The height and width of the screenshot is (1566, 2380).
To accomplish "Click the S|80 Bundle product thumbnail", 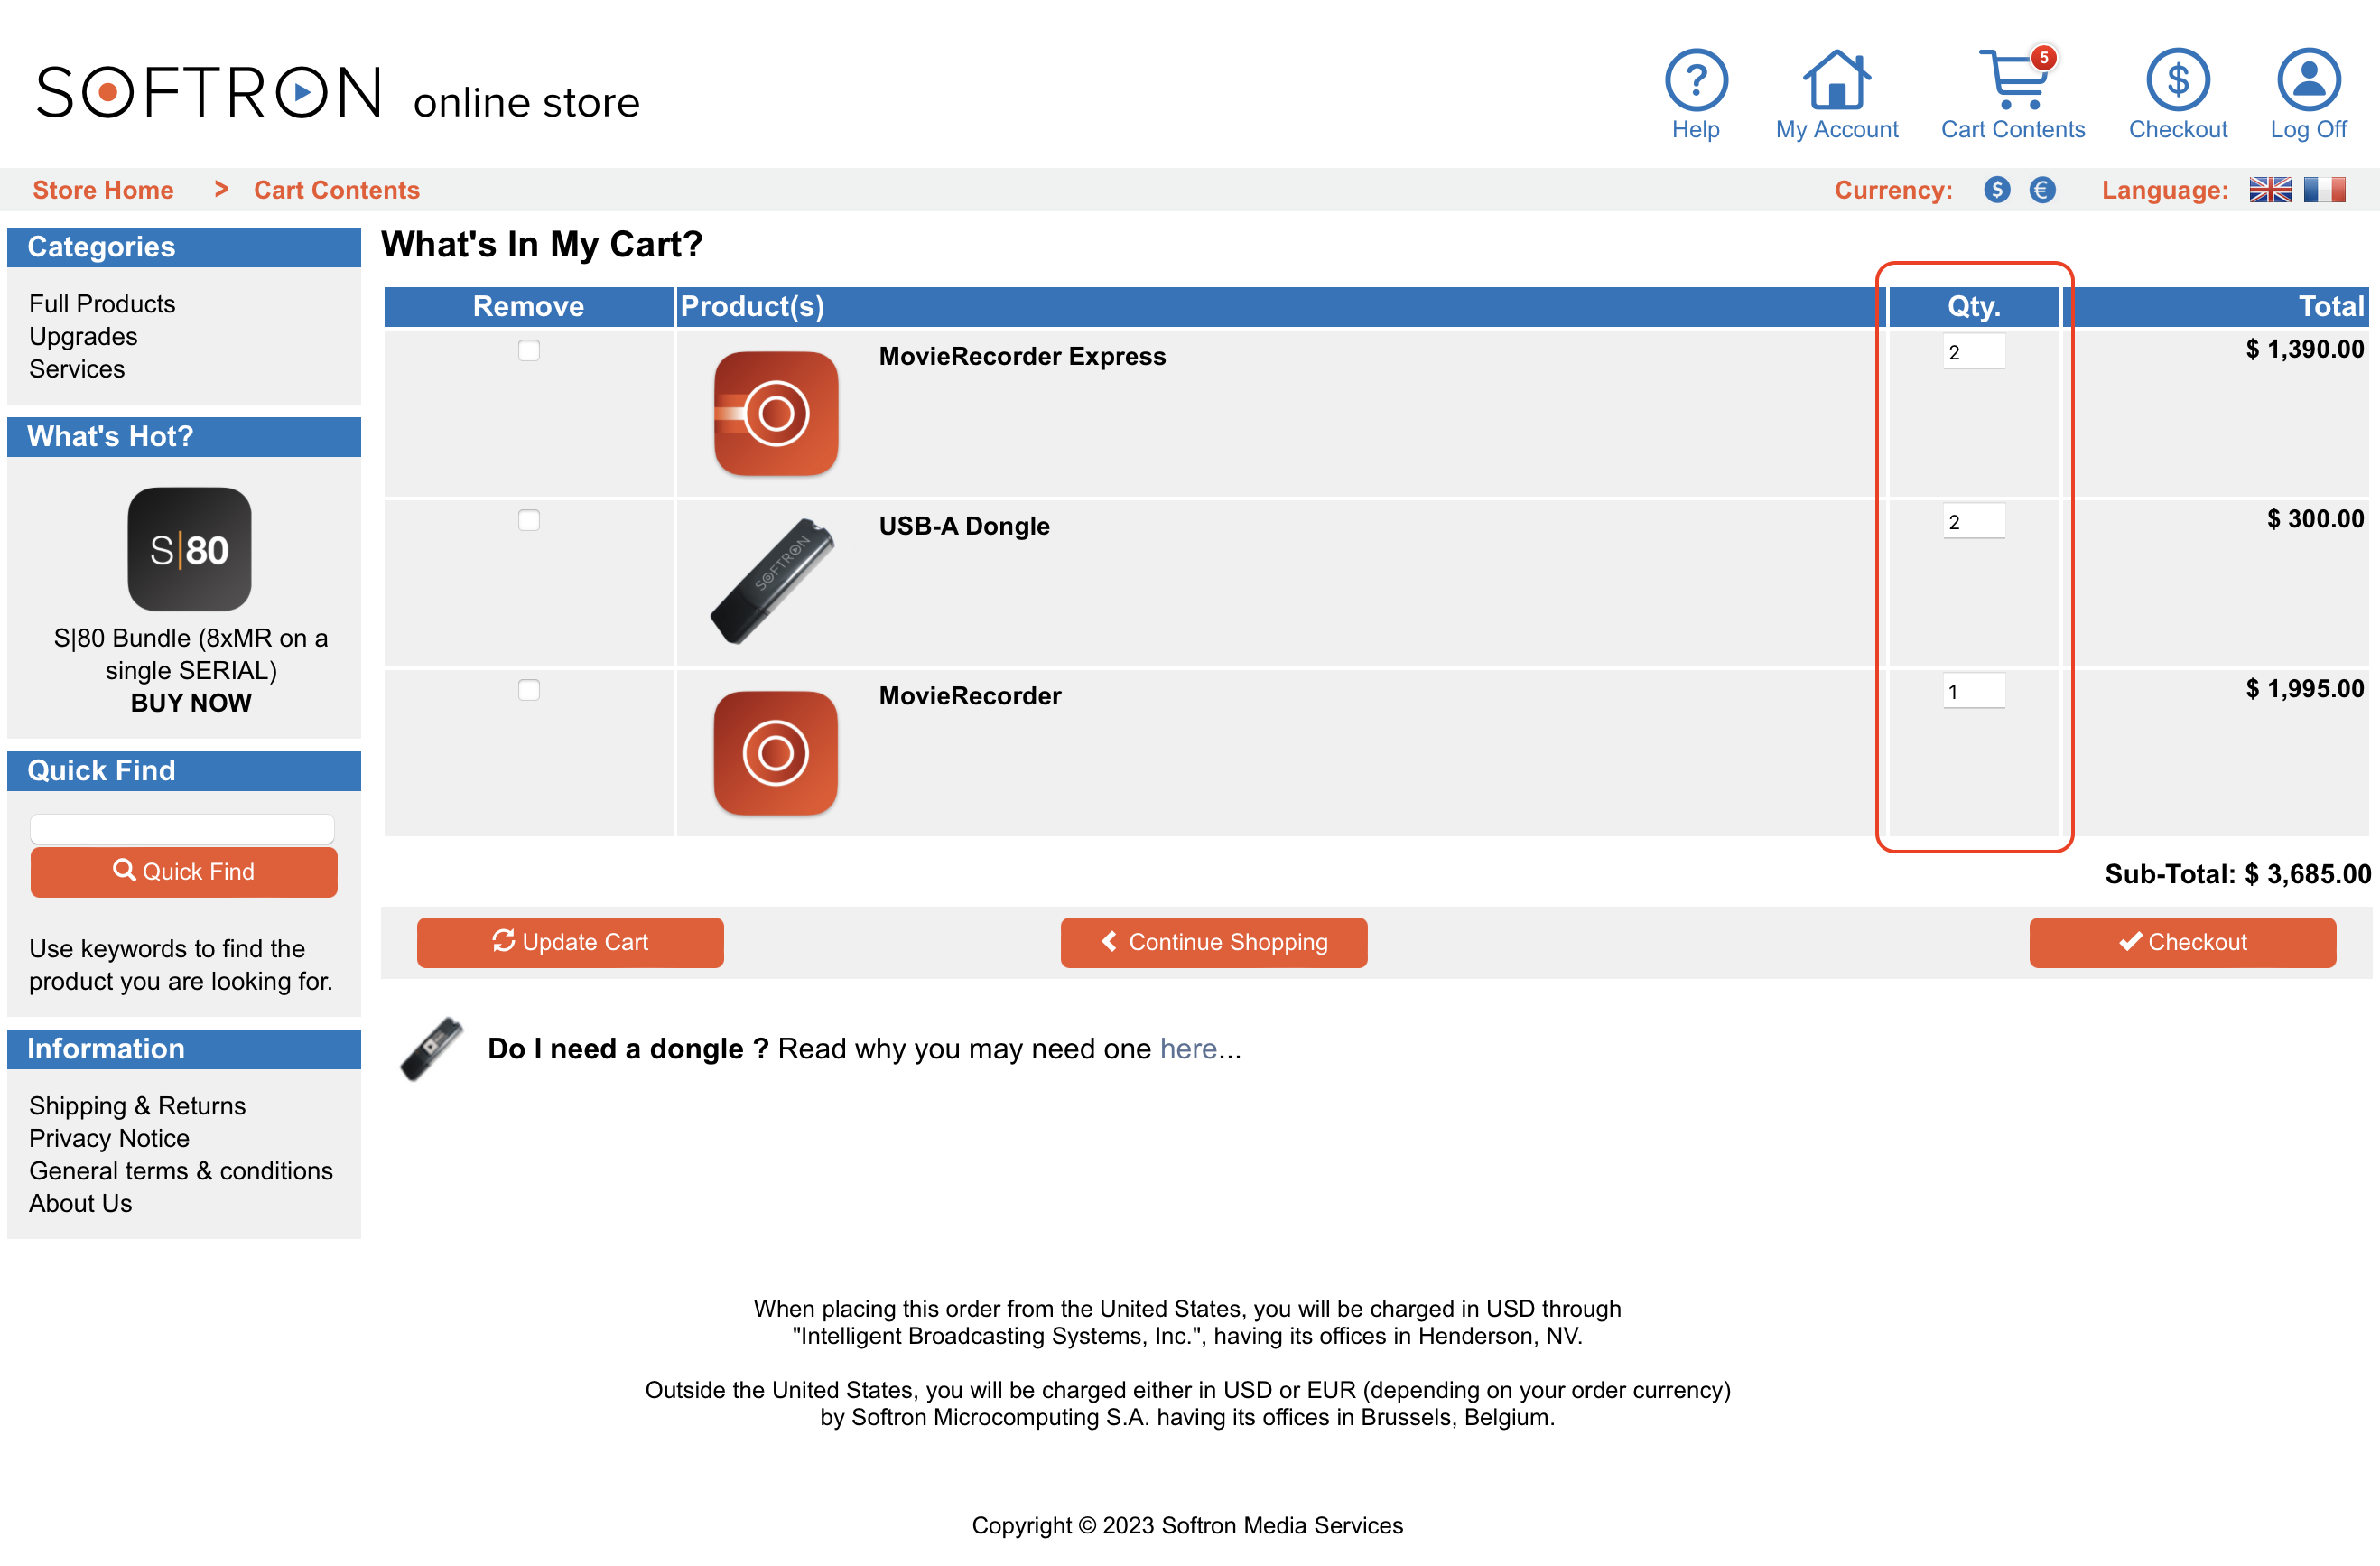I will pyautogui.click(x=187, y=553).
